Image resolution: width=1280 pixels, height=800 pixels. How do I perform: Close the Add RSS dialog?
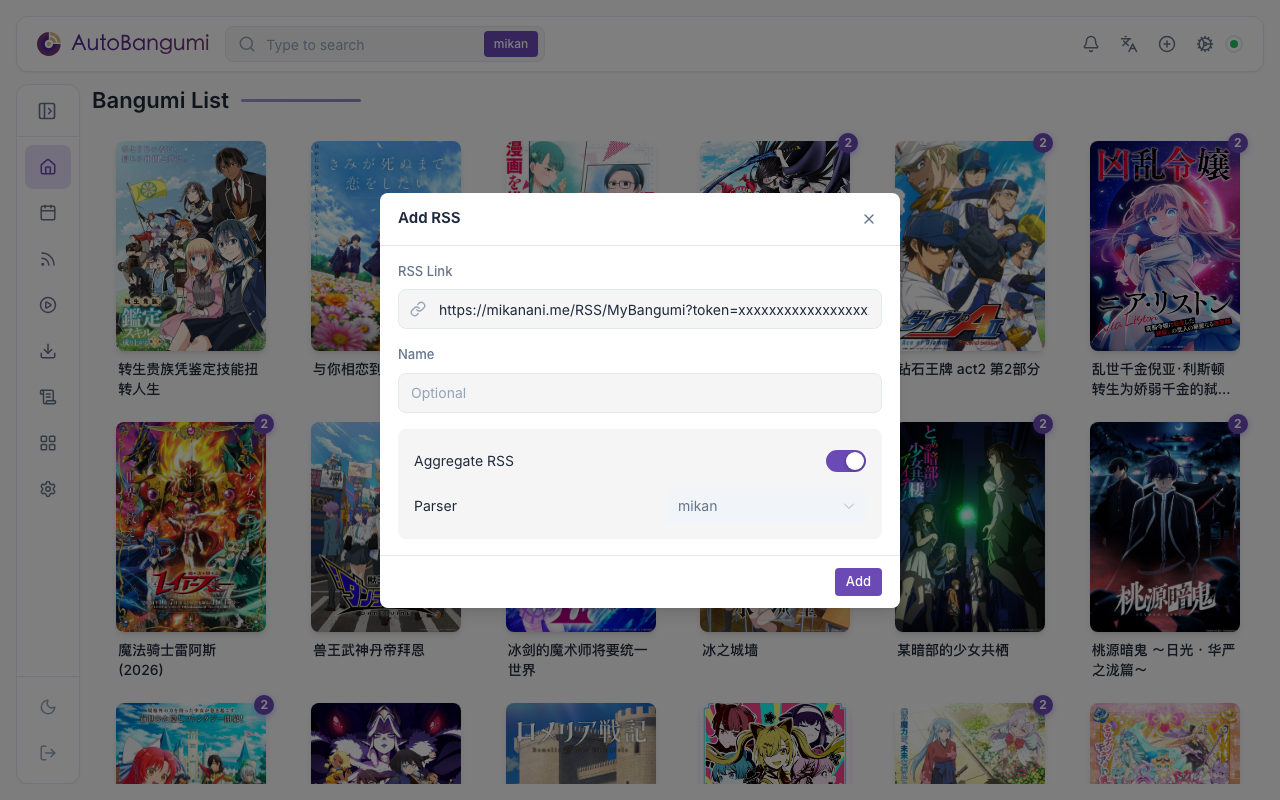tap(869, 219)
